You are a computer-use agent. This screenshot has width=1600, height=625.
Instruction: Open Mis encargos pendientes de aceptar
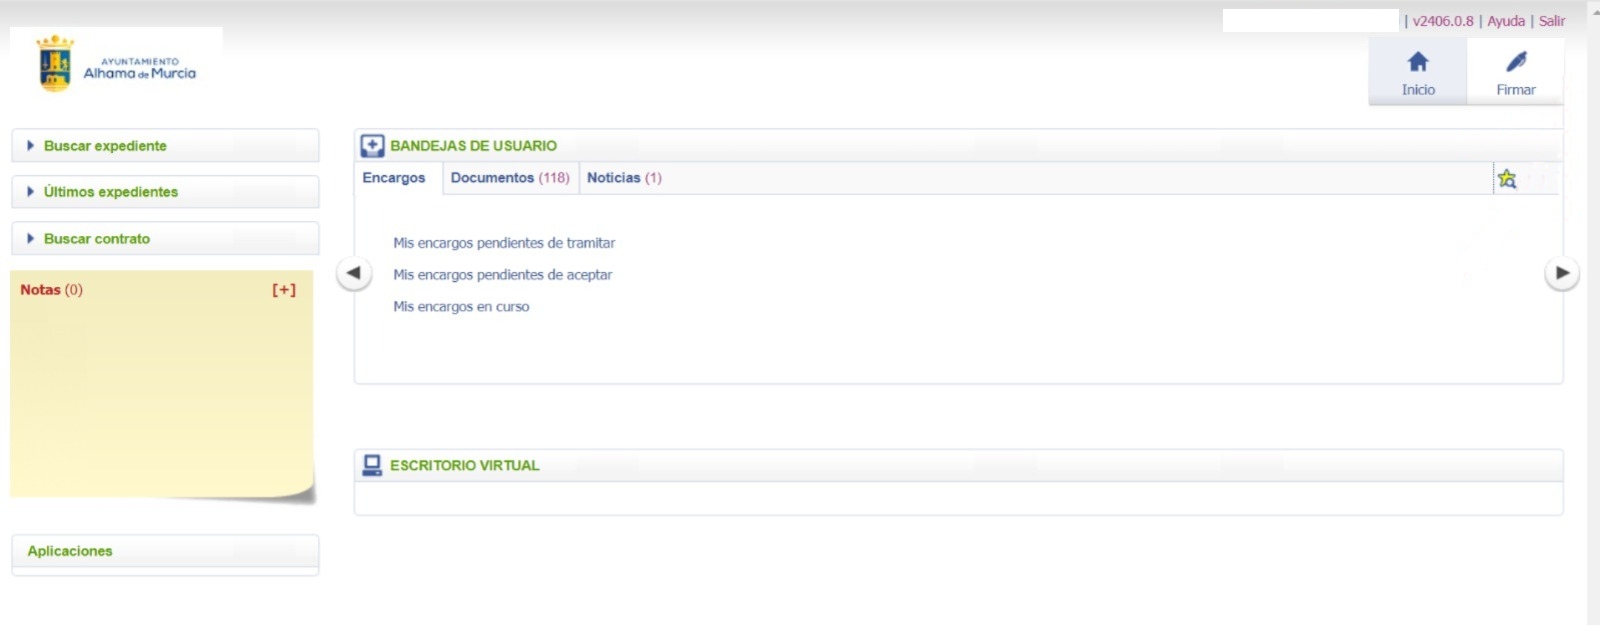coord(502,275)
